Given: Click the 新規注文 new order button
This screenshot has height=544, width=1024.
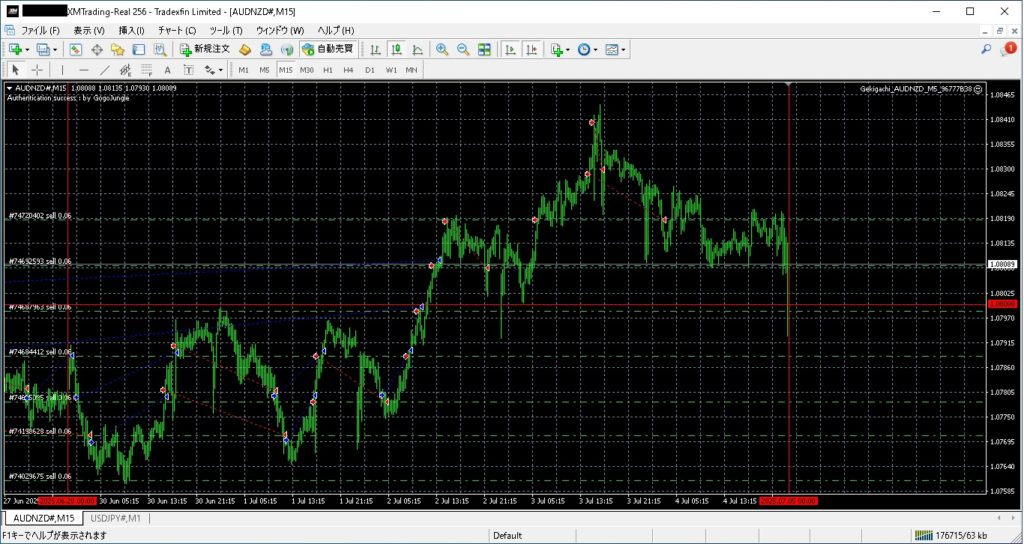Looking at the screenshot, I should (x=205, y=49).
